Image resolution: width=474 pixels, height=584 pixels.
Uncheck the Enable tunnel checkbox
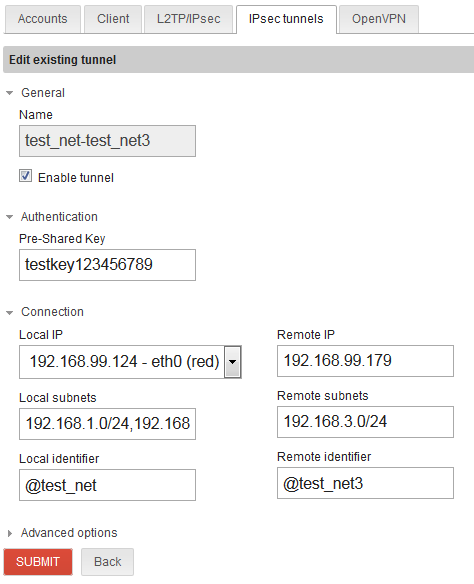pos(26,176)
